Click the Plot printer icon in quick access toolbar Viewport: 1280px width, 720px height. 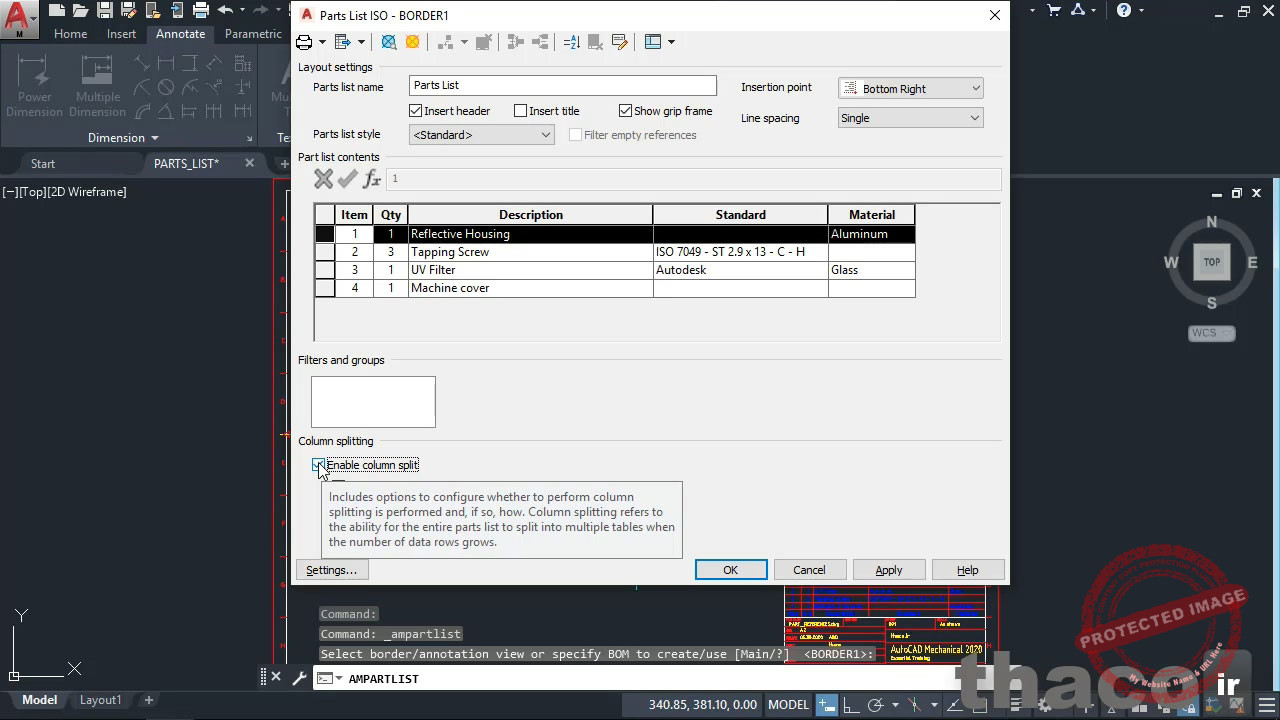[x=200, y=11]
